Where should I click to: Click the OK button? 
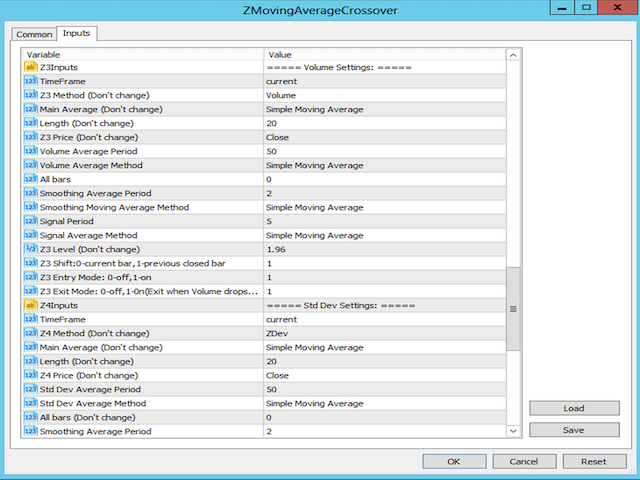coord(454,462)
